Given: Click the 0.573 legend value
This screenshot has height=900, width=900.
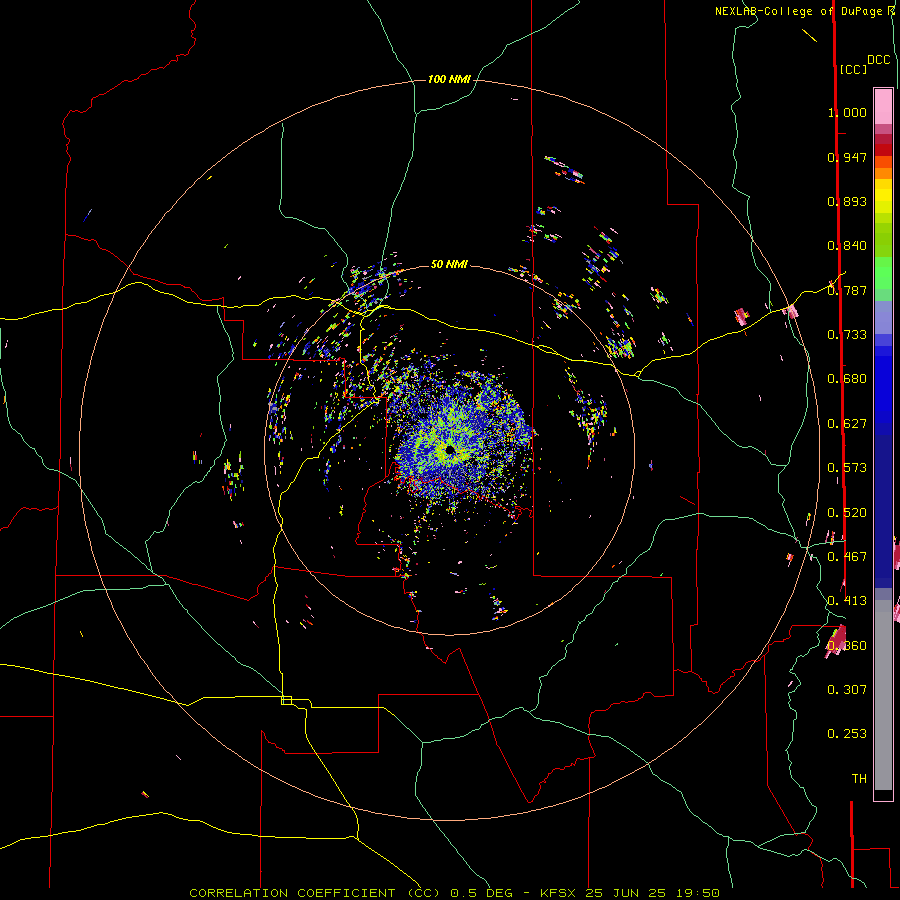Looking at the screenshot, I should point(847,468).
